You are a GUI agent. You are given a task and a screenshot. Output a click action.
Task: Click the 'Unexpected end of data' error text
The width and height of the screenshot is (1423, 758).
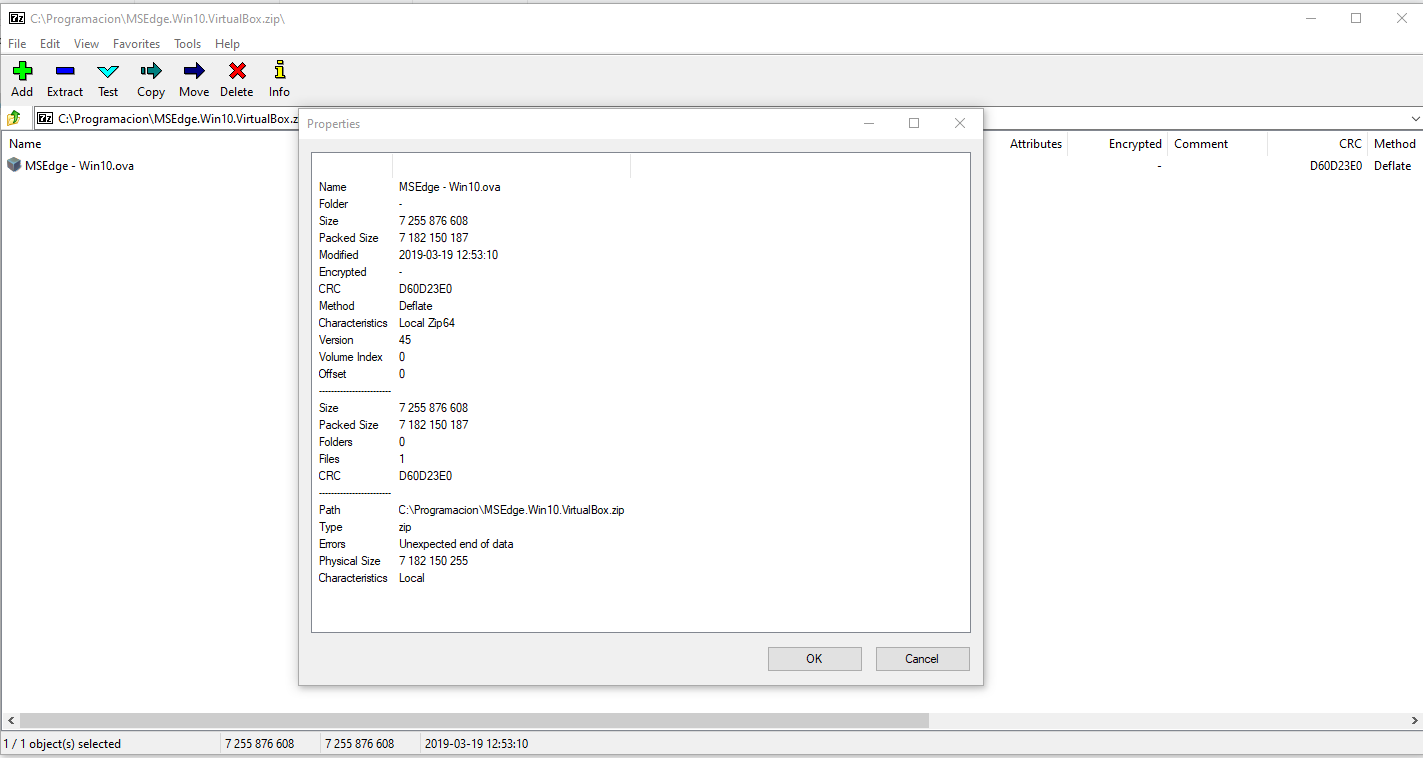[456, 544]
